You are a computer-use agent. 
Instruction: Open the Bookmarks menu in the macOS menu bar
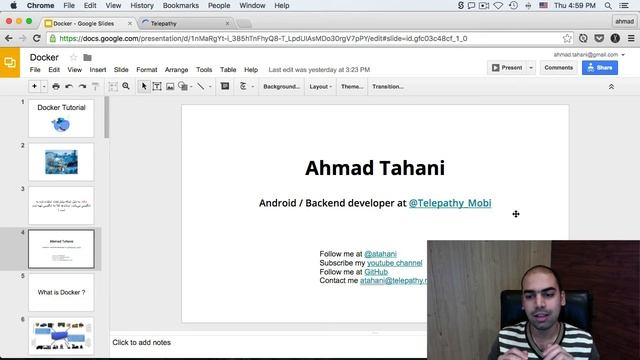(180, 6)
